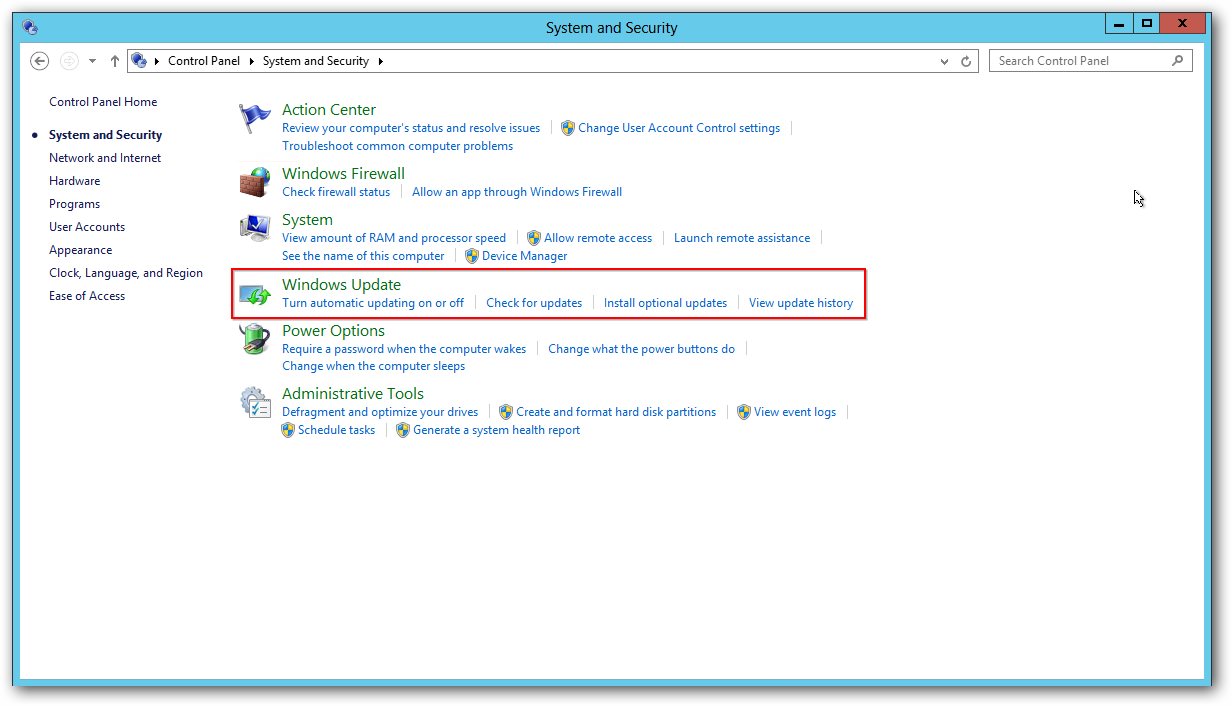This screenshot has height=706, width=1232.
Task: Select User Accounts category in sidebar
Action: click(87, 227)
